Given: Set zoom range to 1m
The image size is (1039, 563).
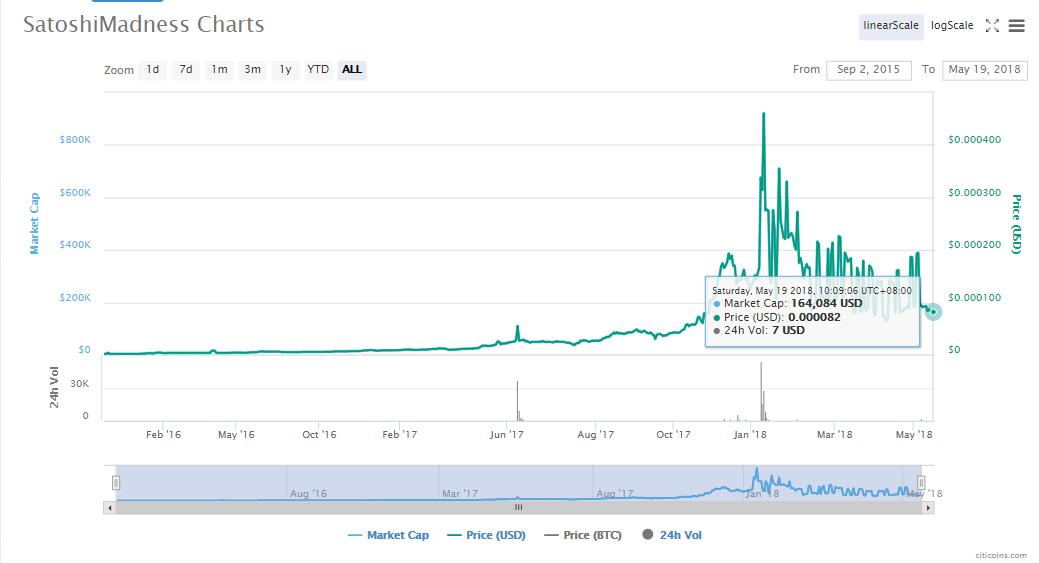Looking at the screenshot, I should (x=219, y=70).
